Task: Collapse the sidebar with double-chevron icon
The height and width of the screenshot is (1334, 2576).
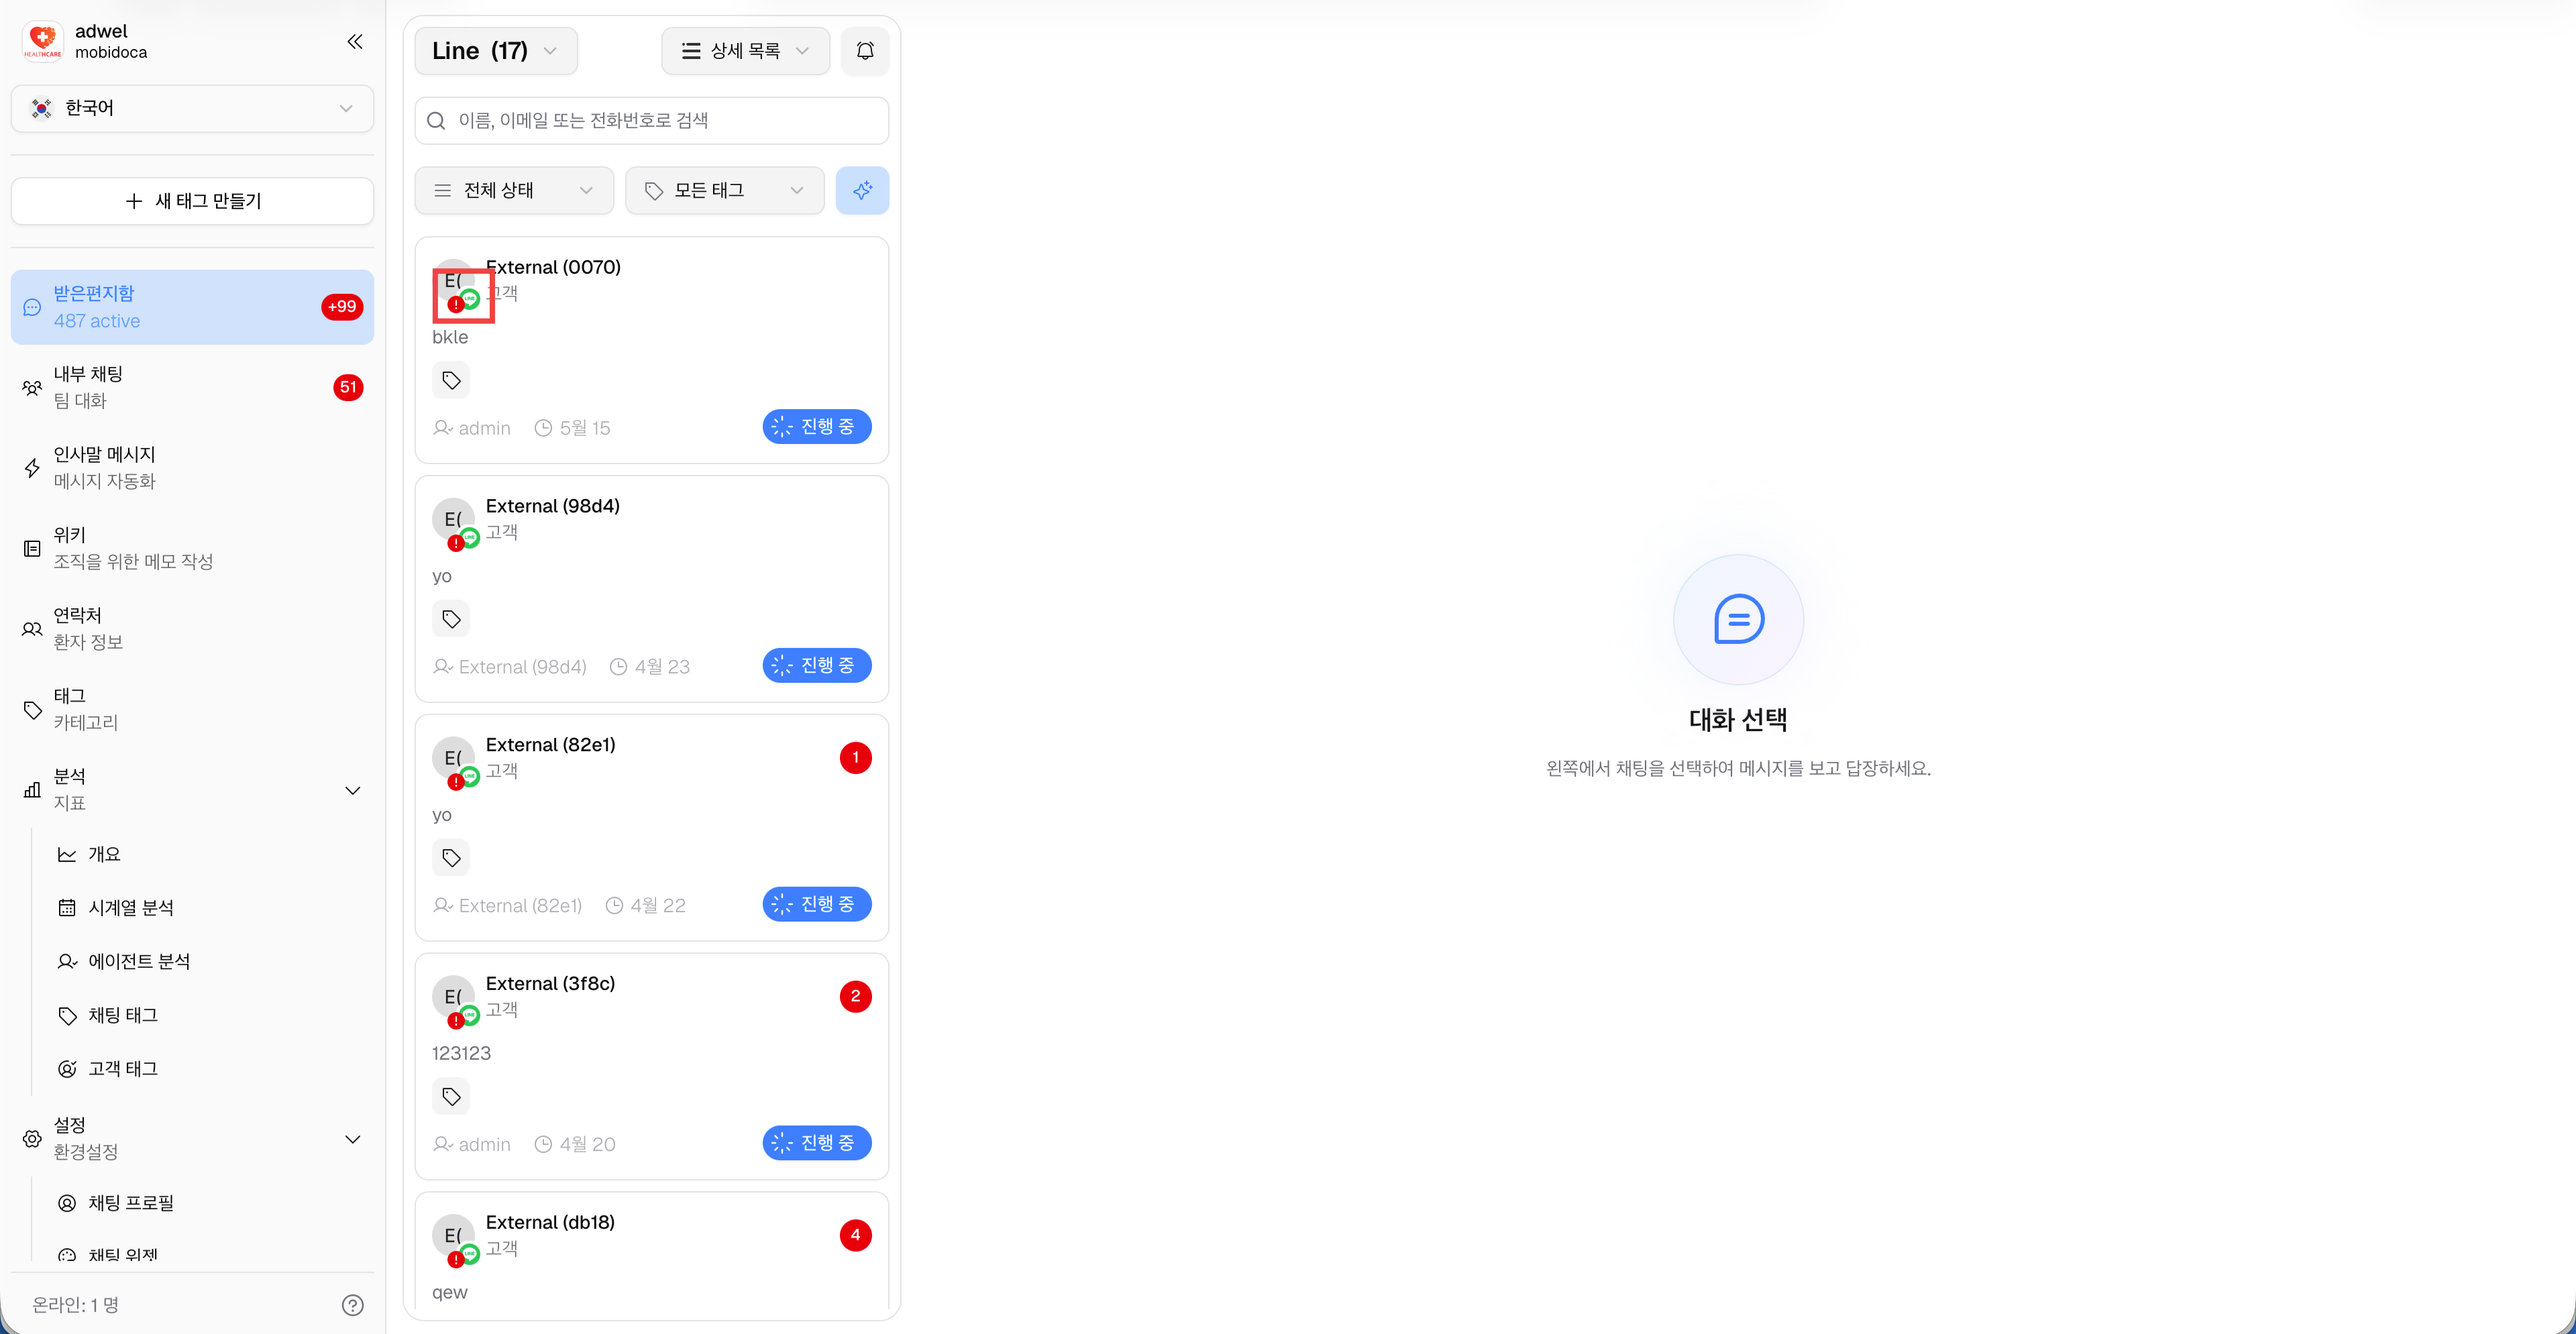Action: tap(355, 41)
